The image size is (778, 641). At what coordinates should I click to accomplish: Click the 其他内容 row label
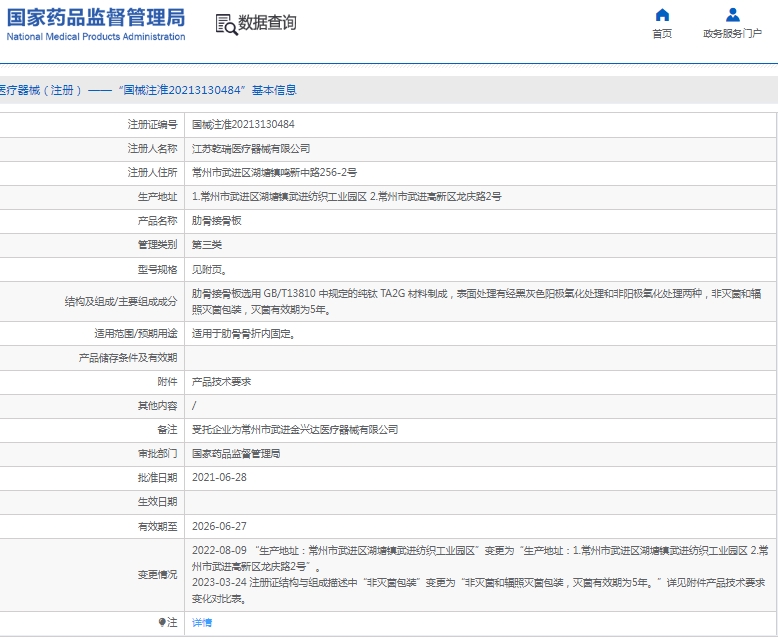[x=157, y=406]
